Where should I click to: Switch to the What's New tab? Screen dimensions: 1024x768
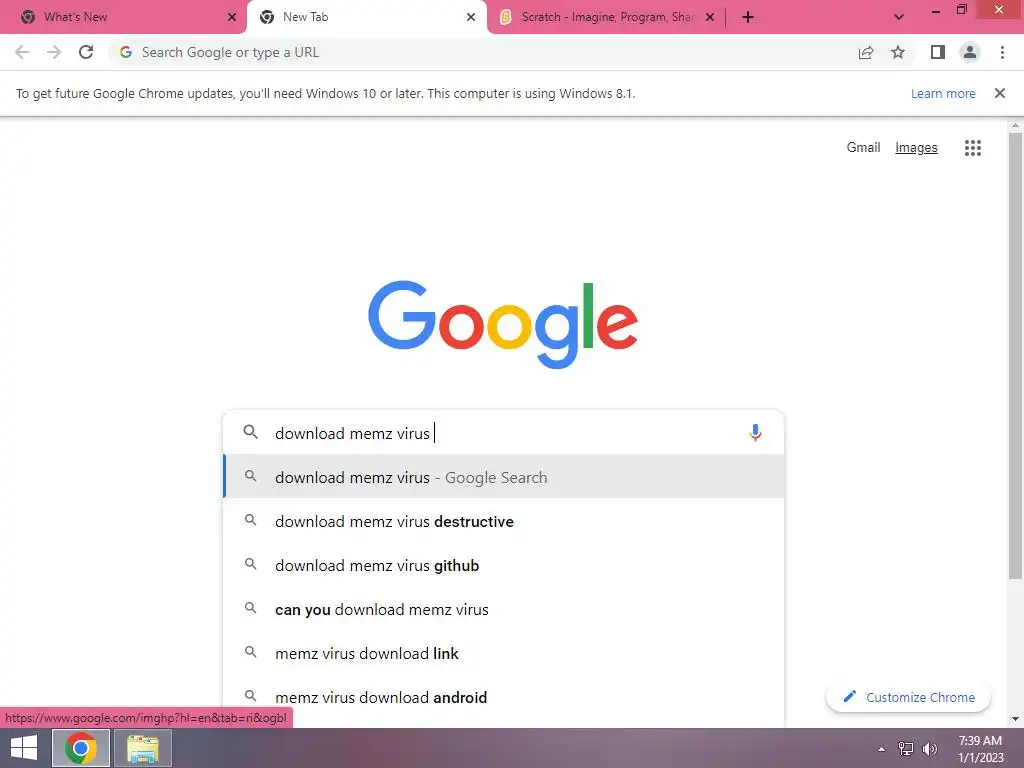[x=123, y=17]
